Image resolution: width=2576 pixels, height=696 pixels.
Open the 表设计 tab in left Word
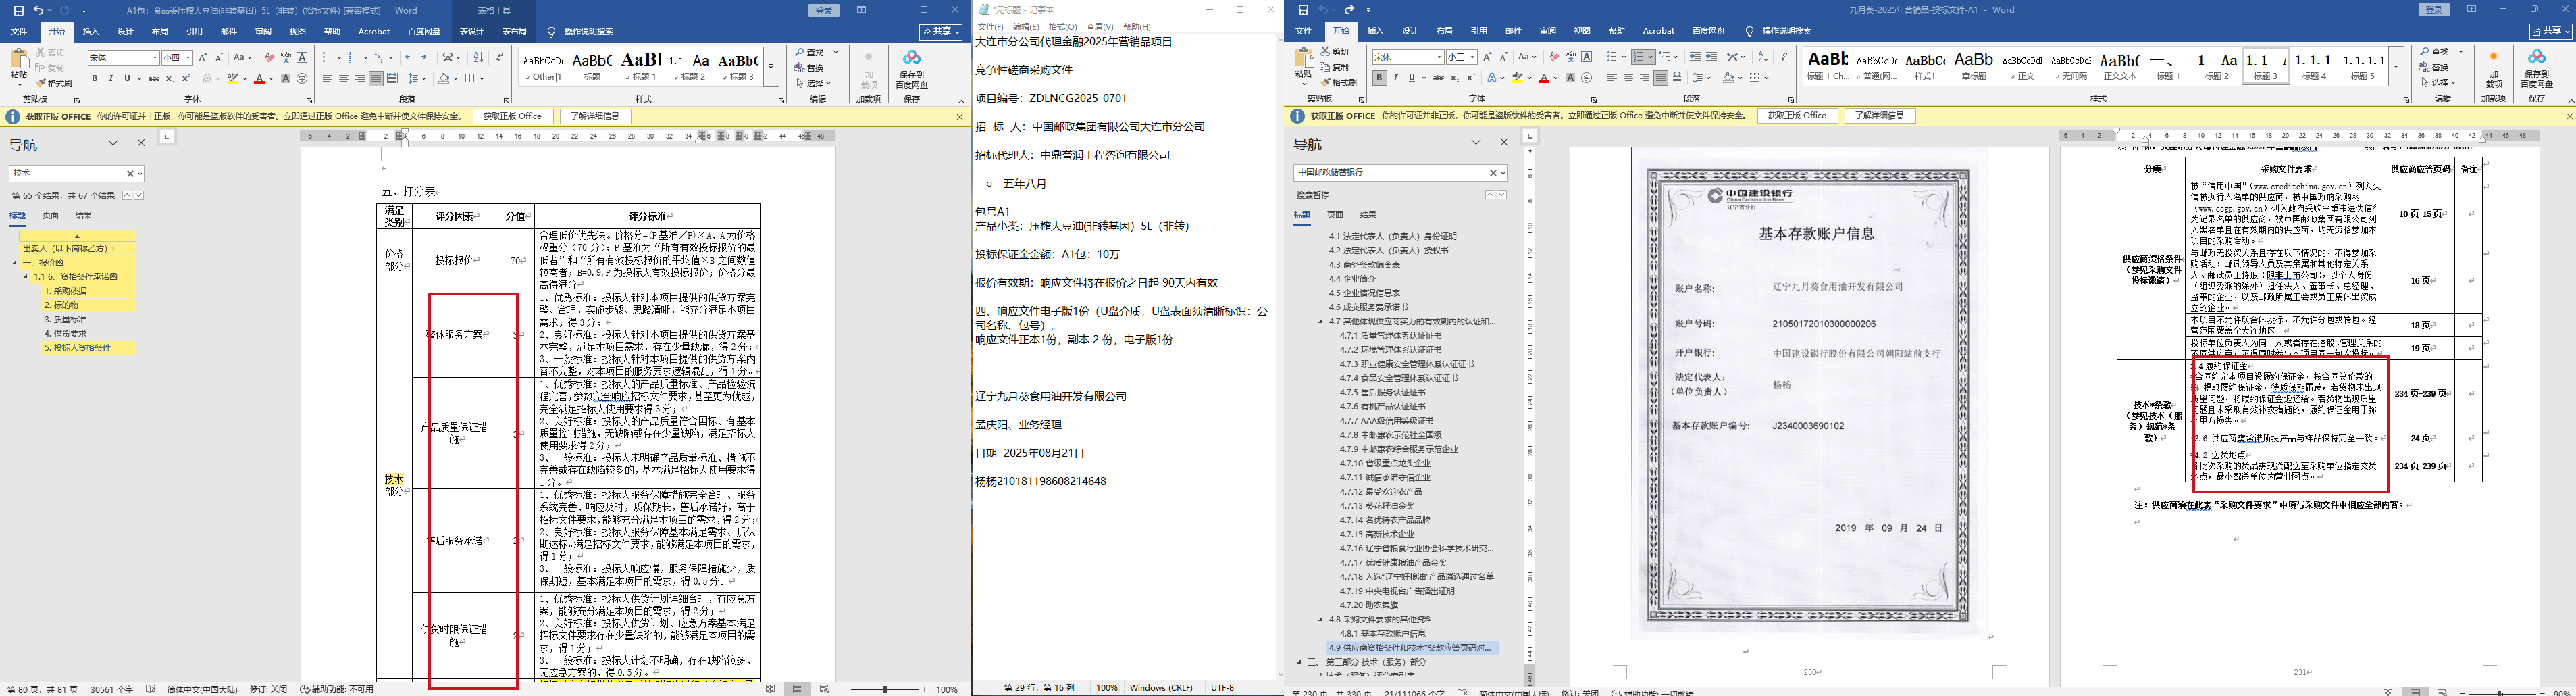471,32
